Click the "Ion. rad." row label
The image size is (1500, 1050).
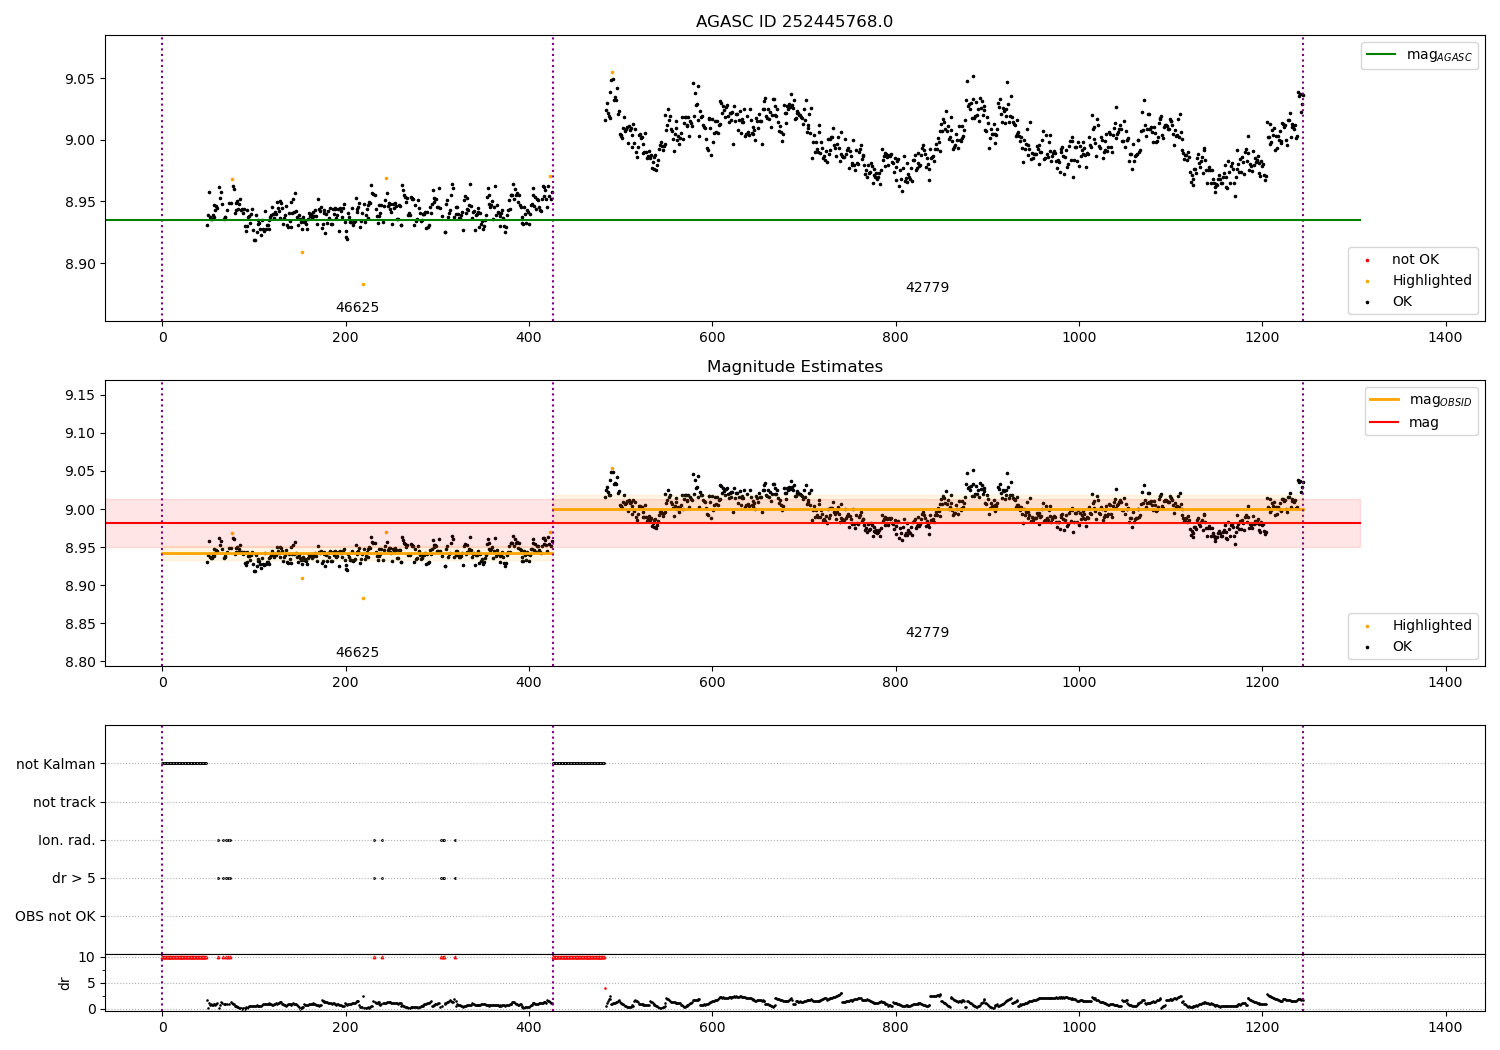[x=67, y=840]
